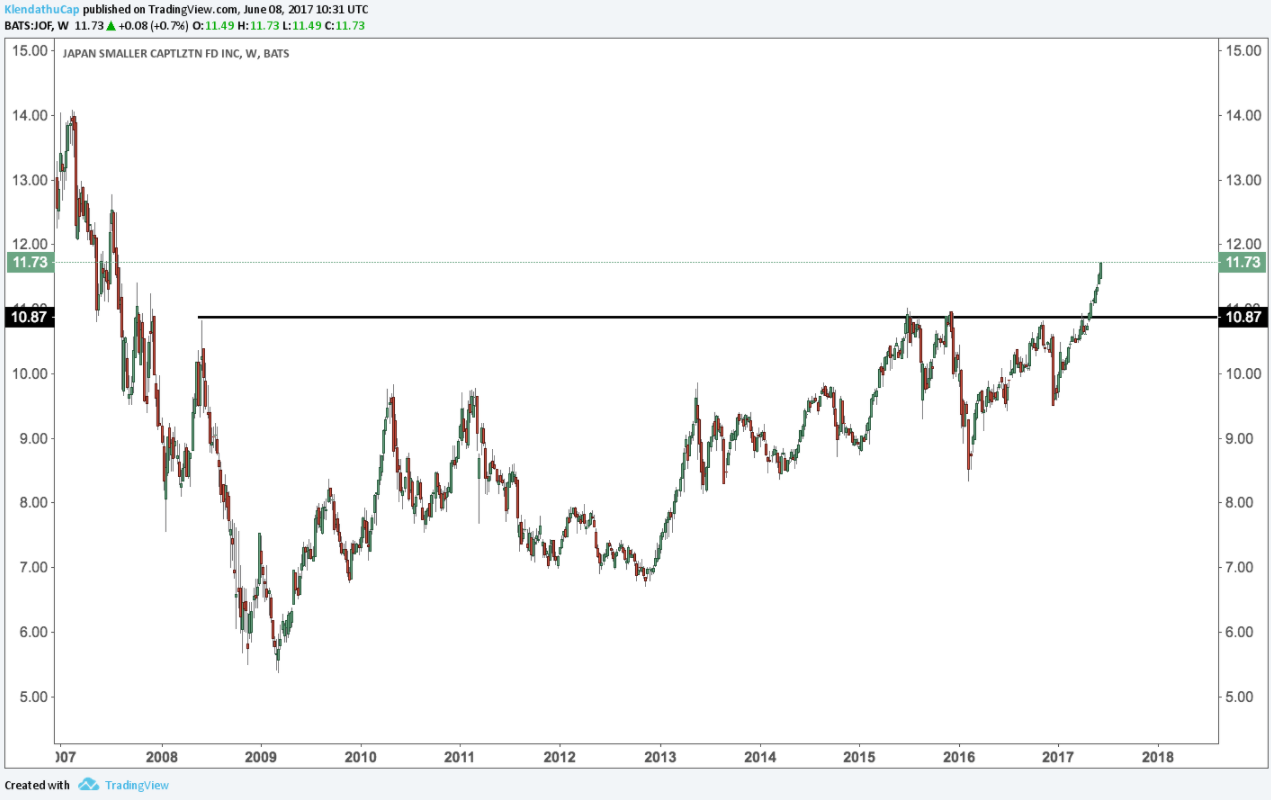Select the green 11.73 label on left axis
1271x800 pixels.
click(26, 262)
